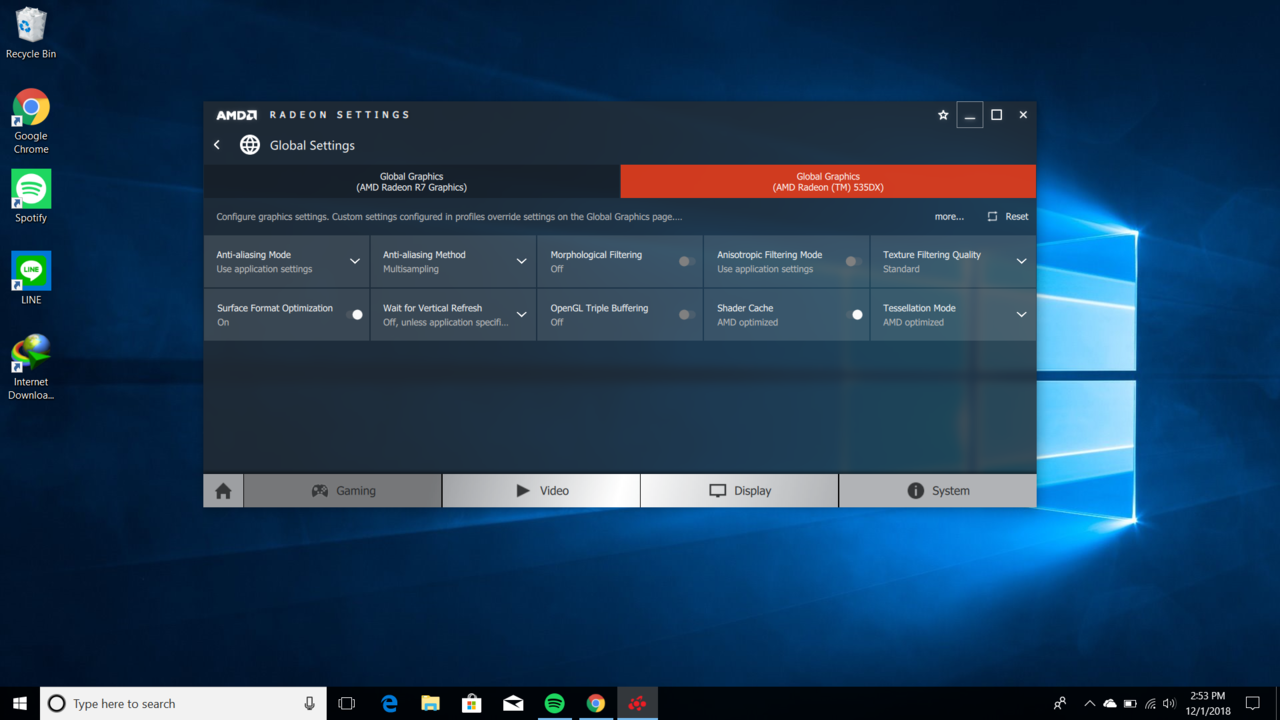The width and height of the screenshot is (1280, 720).
Task: Click Task View taskbar icon
Action: click(x=347, y=703)
